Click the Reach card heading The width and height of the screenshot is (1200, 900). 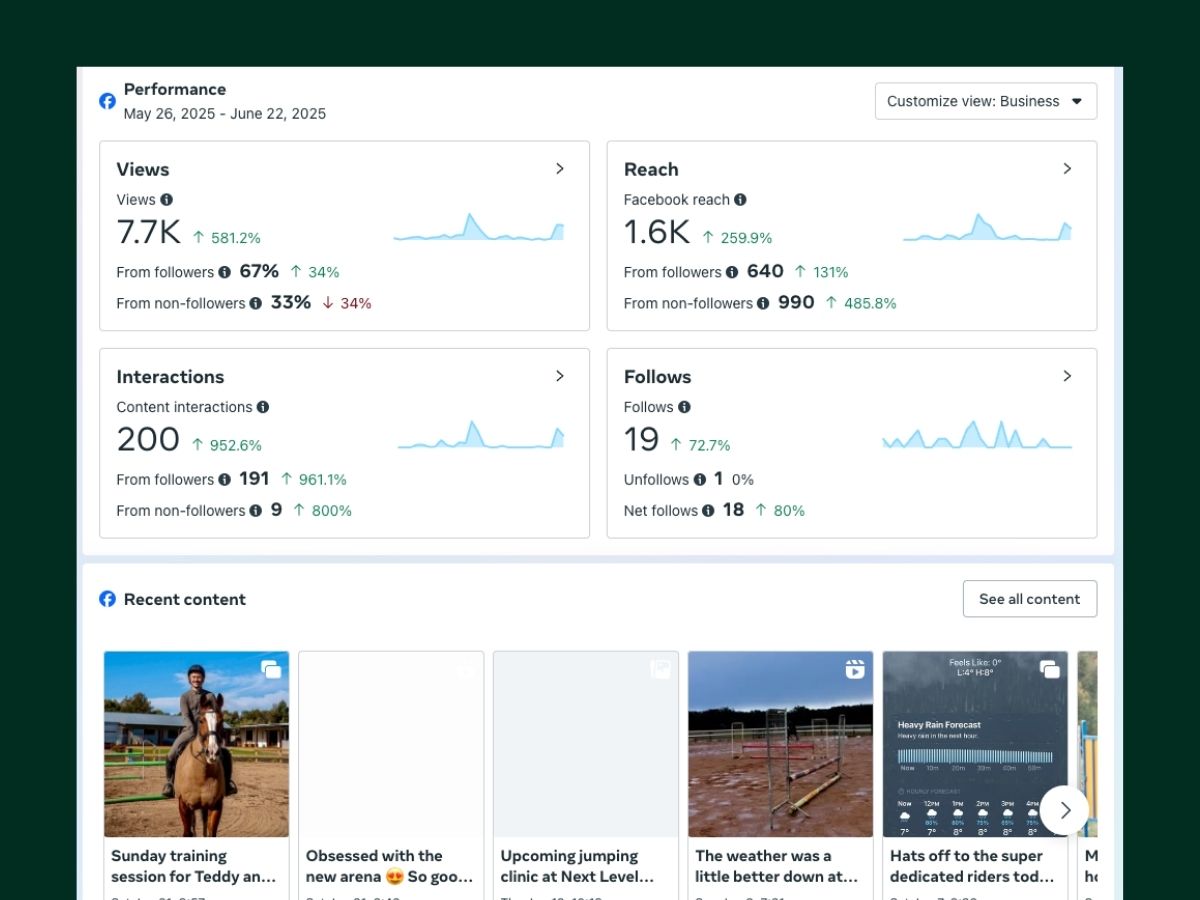tap(651, 169)
